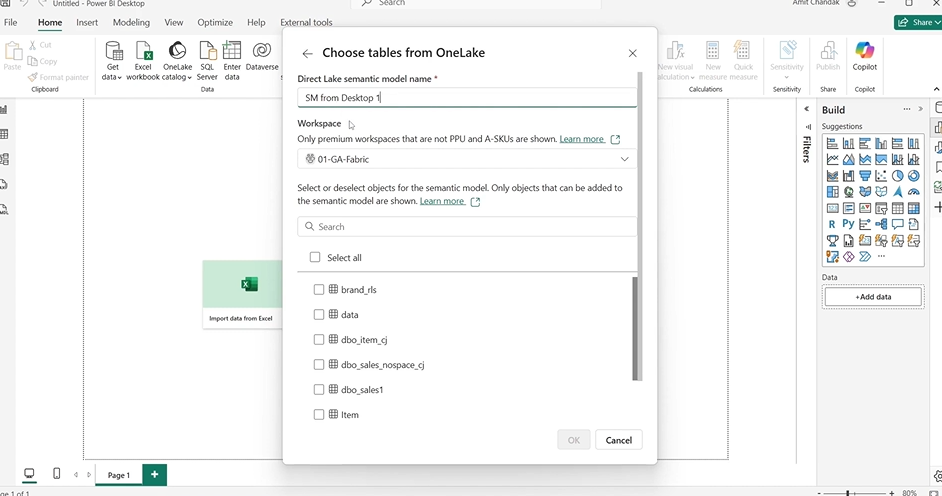Screen dimensions: 942x496
Task: Open Learn more link about workspaces
Action: pos(582,139)
